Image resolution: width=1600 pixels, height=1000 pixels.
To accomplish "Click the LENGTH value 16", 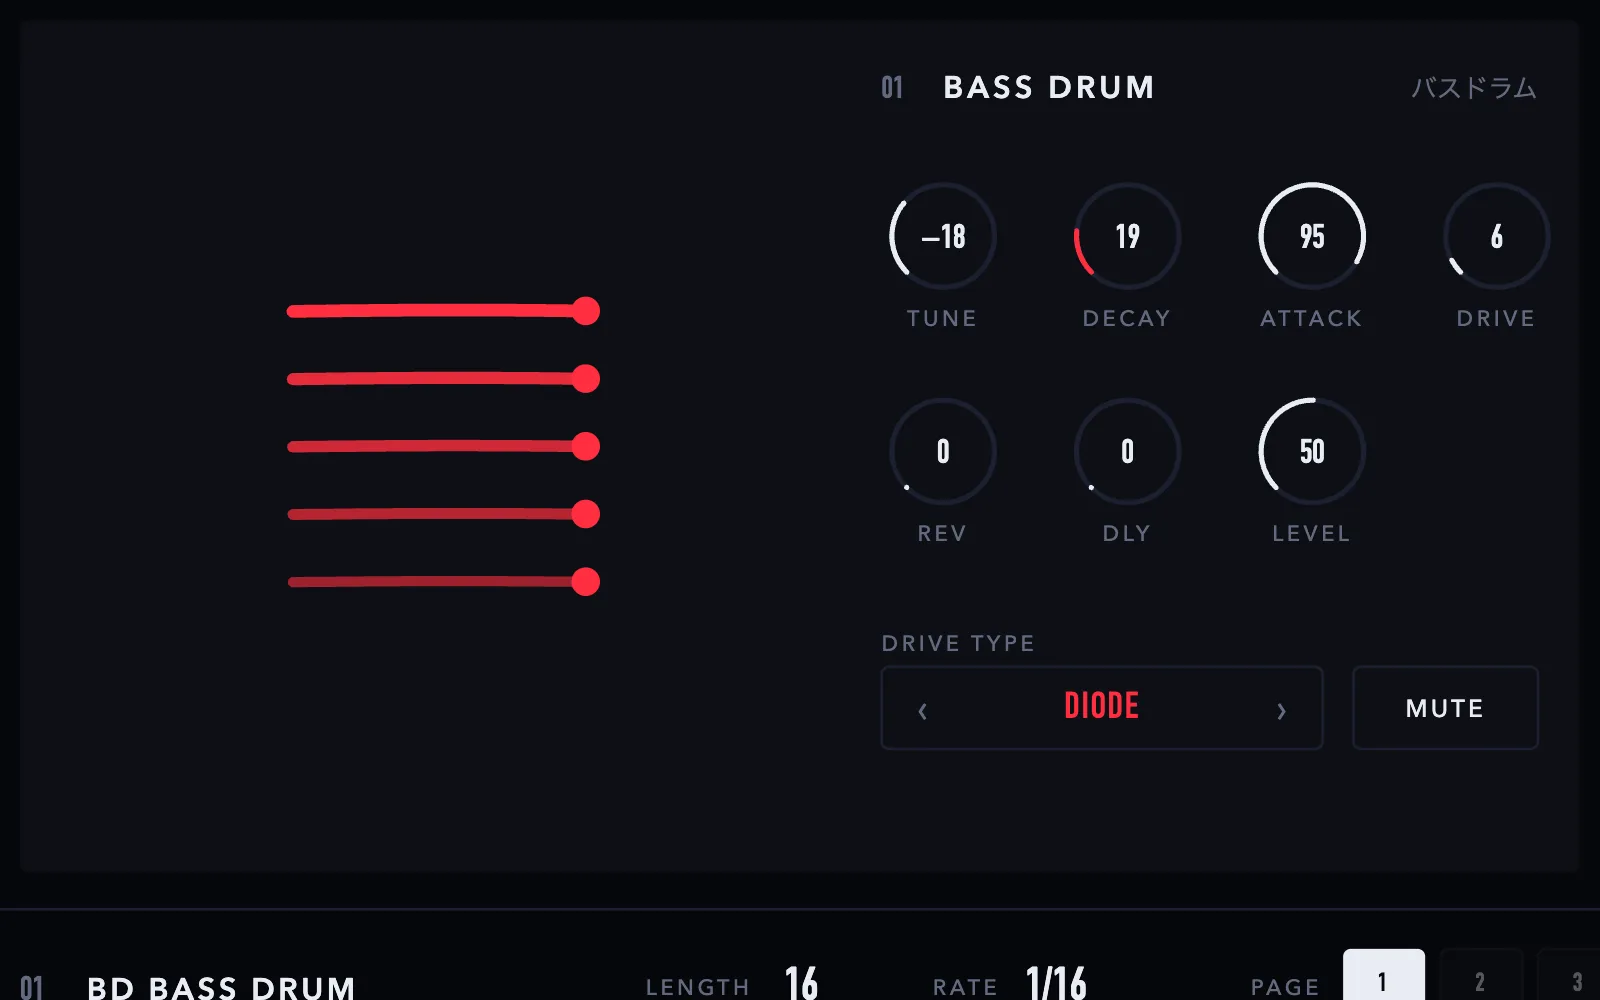I will pos(801,983).
